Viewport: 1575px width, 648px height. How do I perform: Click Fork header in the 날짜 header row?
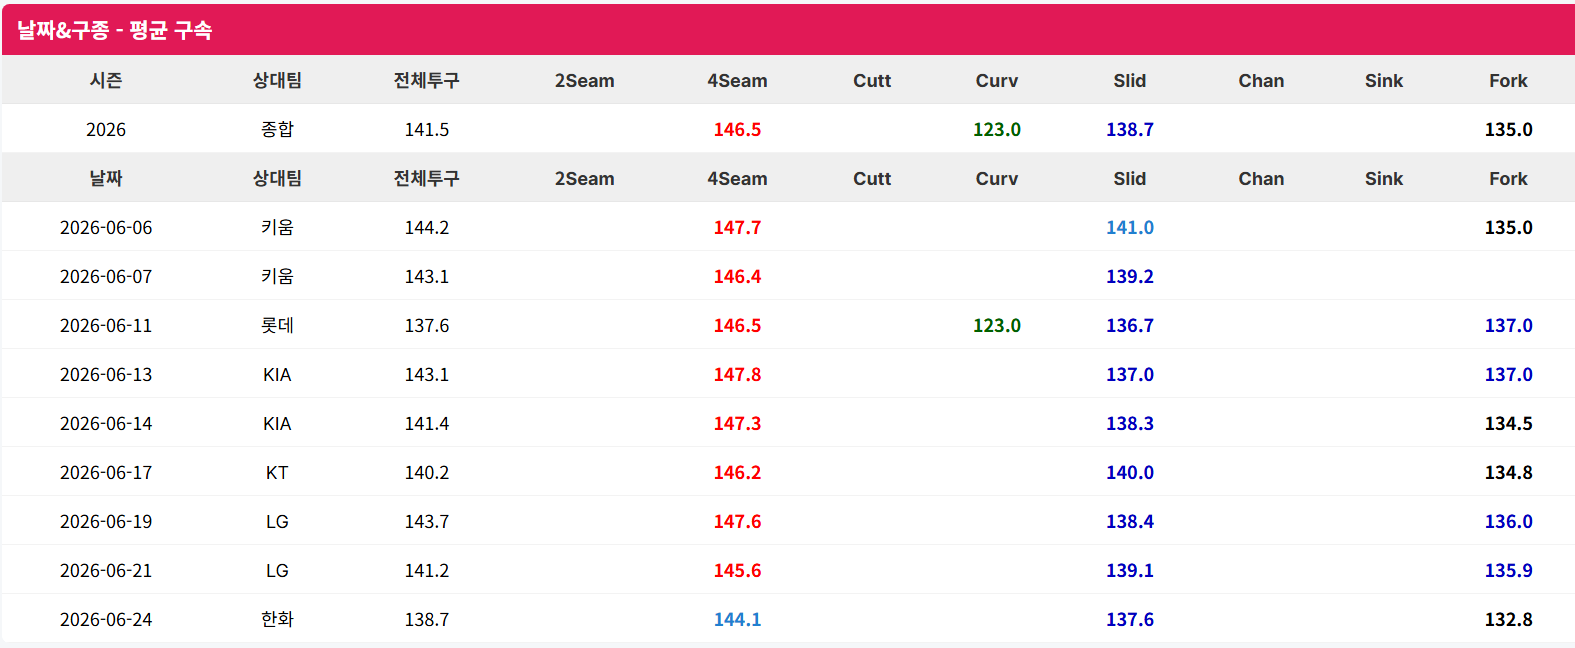pos(1508,179)
